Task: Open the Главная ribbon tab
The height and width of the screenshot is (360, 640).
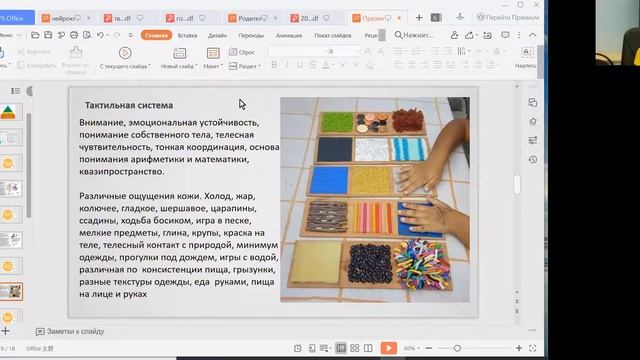Action: 156,36
